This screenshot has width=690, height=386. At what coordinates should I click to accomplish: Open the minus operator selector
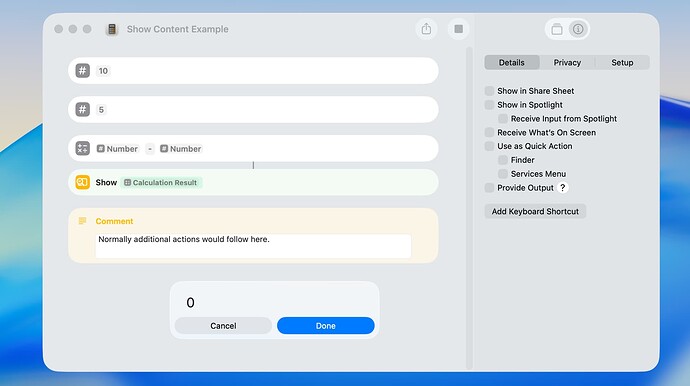150,149
